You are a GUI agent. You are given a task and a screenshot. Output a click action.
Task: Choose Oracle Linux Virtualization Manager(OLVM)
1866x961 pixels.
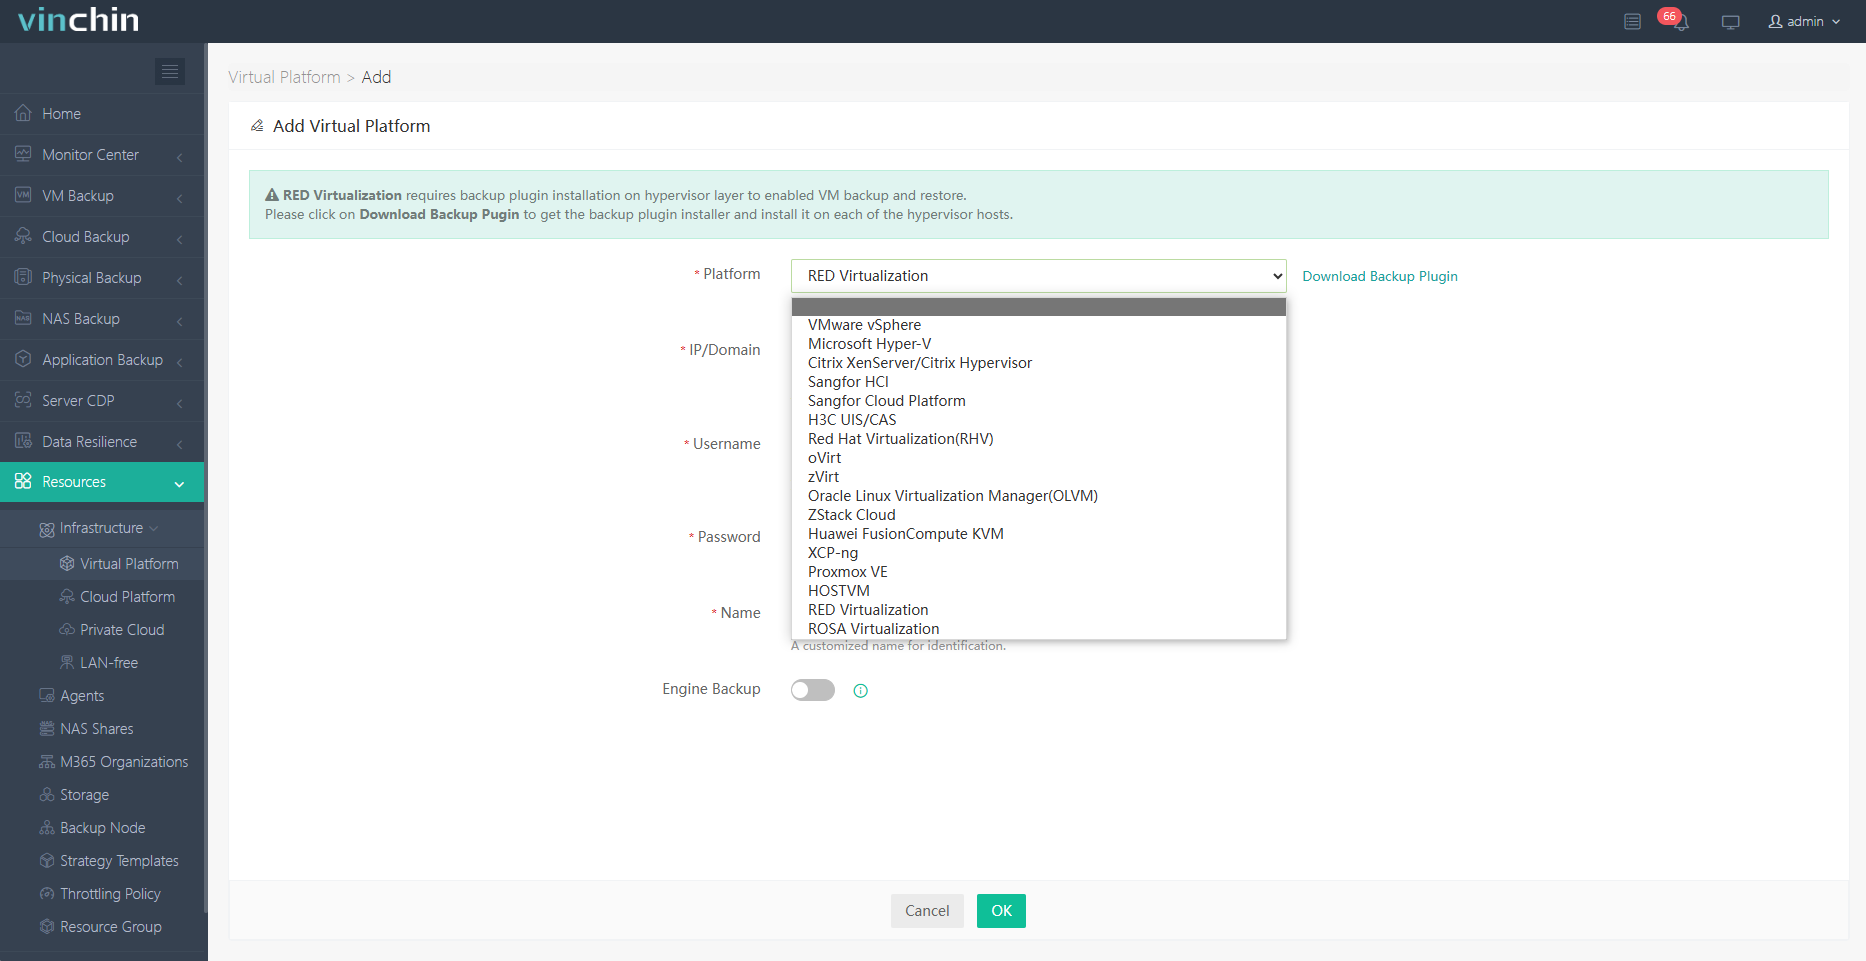1038,496
